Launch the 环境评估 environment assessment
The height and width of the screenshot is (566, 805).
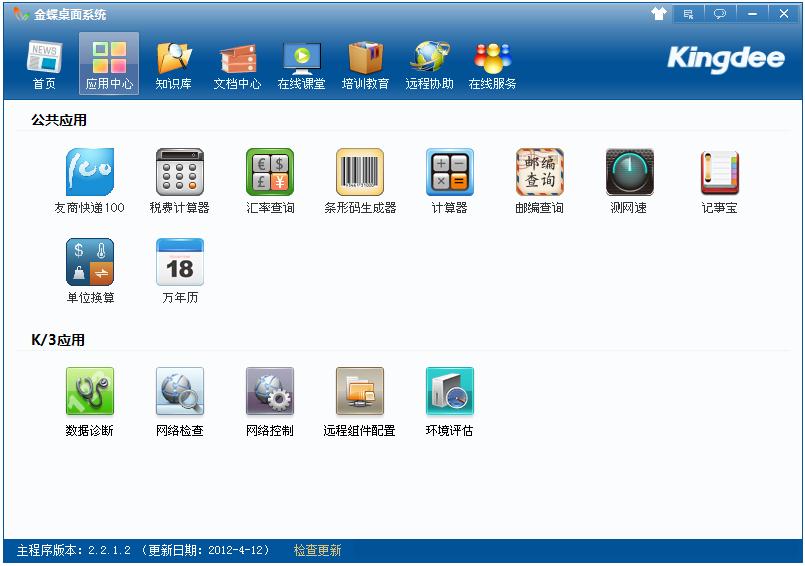click(450, 391)
